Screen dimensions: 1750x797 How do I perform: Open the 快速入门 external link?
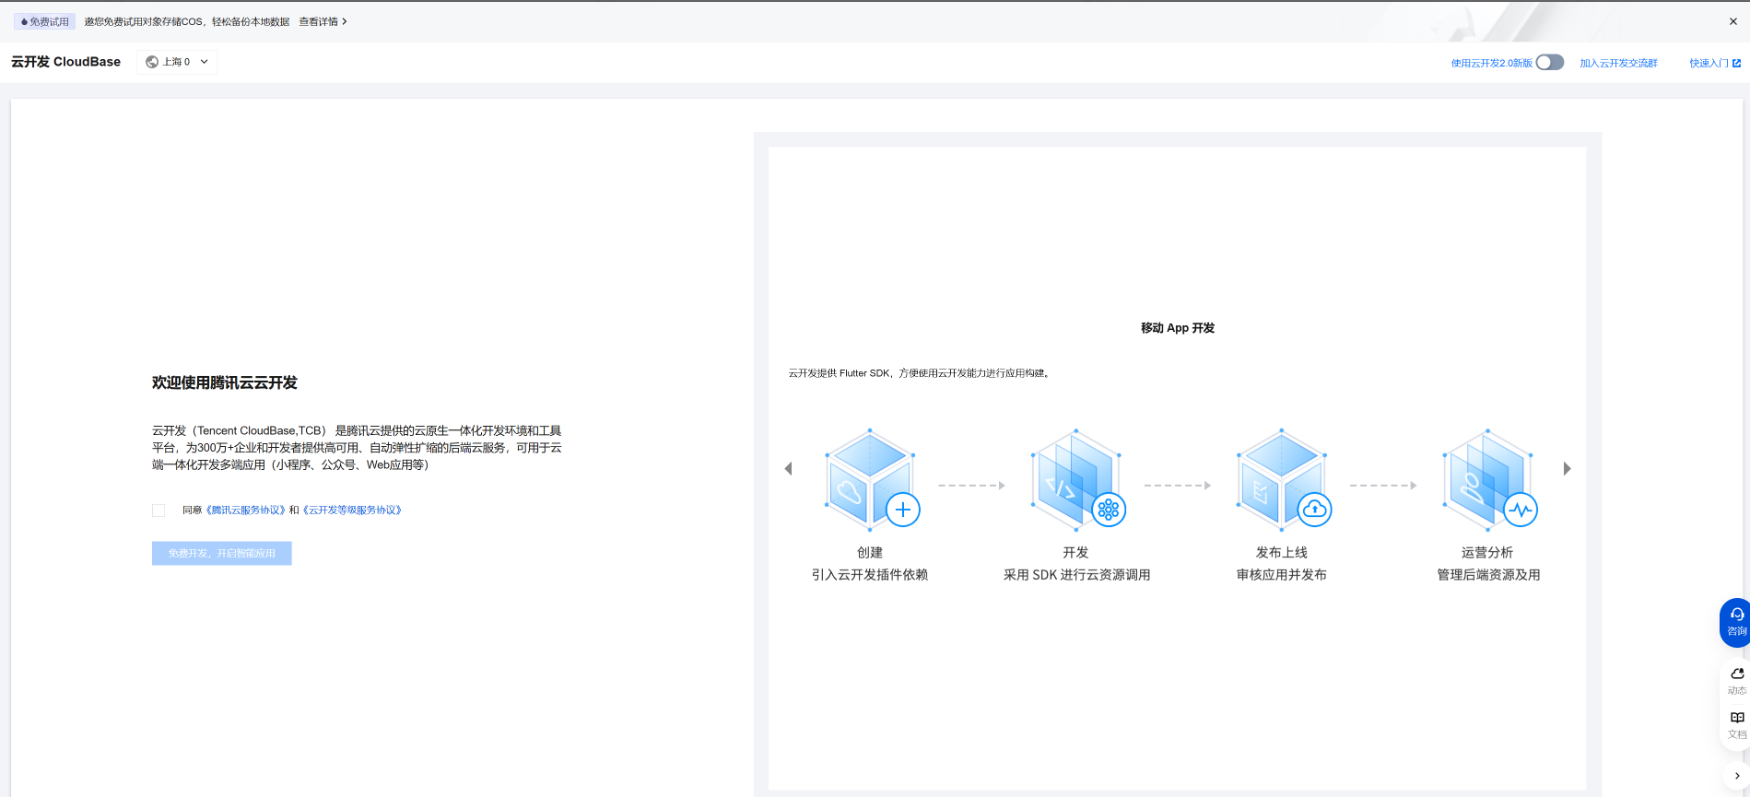[x=1714, y=63]
